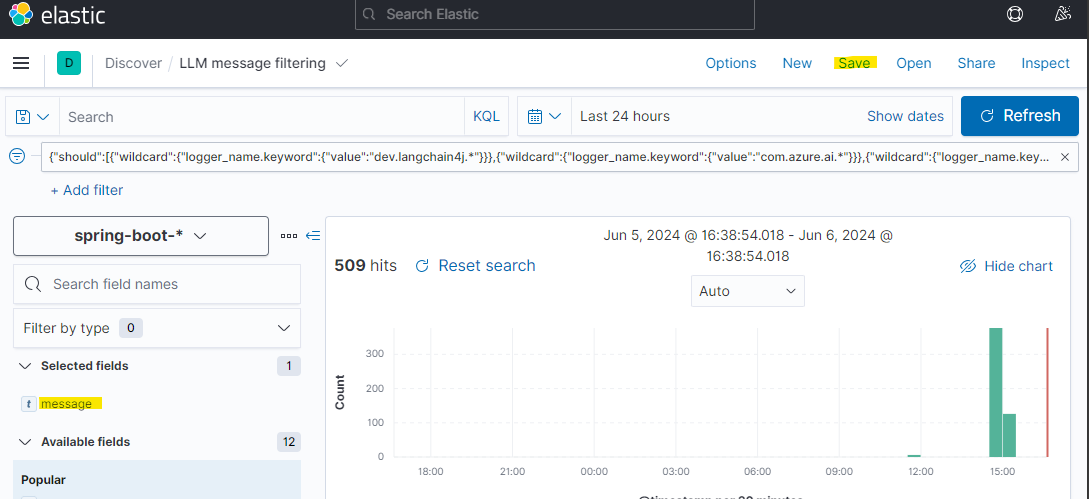The width and height of the screenshot is (1089, 499).
Task: Collapse the Available fields section
Action: pos(25,441)
